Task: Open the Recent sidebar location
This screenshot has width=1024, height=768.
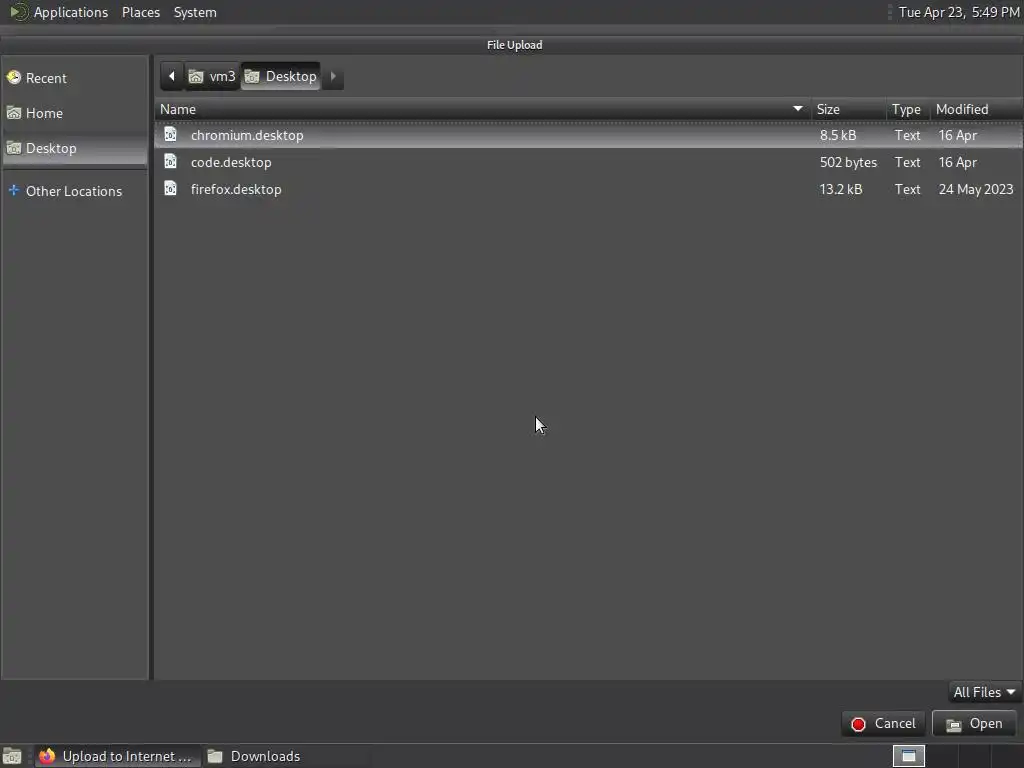Action: (x=74, y=78)
